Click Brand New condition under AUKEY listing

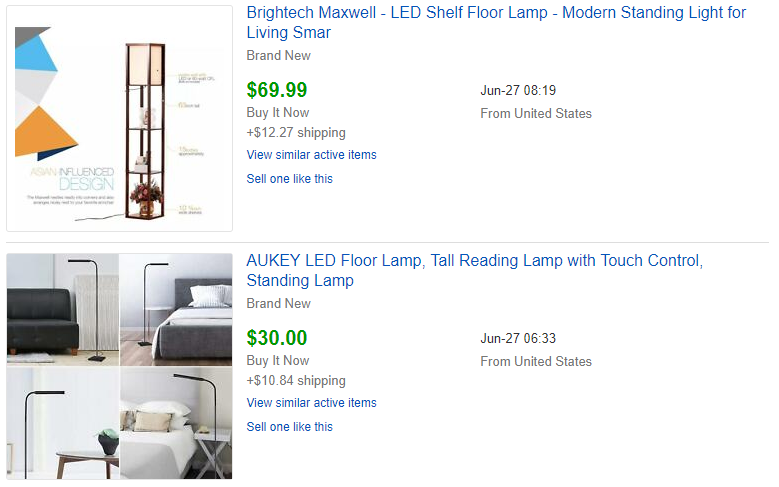(278, 304)
